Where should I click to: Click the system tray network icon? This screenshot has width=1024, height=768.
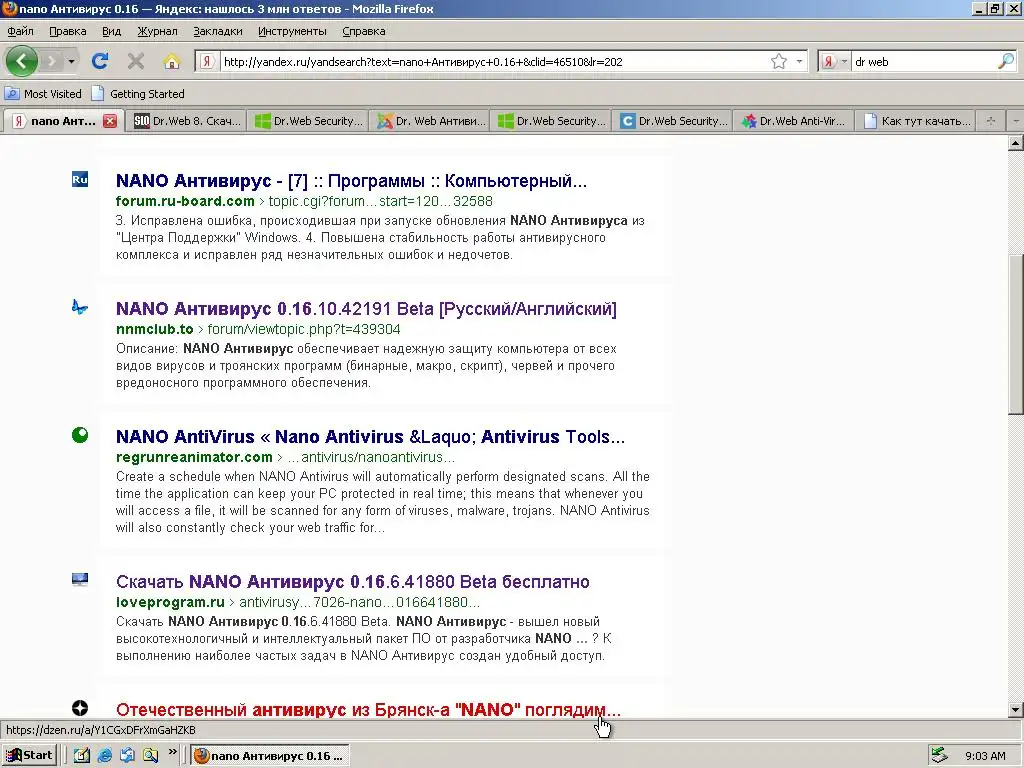coord(939,756)
